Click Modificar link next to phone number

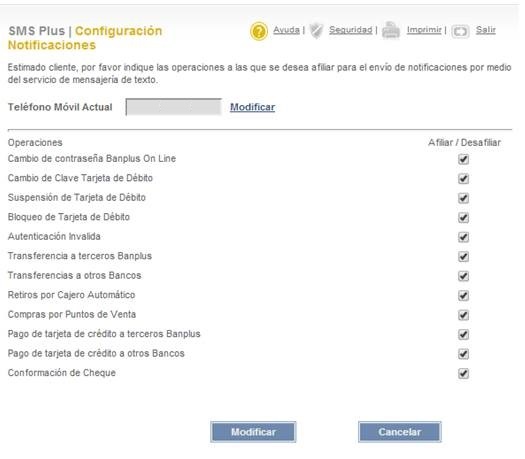252,107
